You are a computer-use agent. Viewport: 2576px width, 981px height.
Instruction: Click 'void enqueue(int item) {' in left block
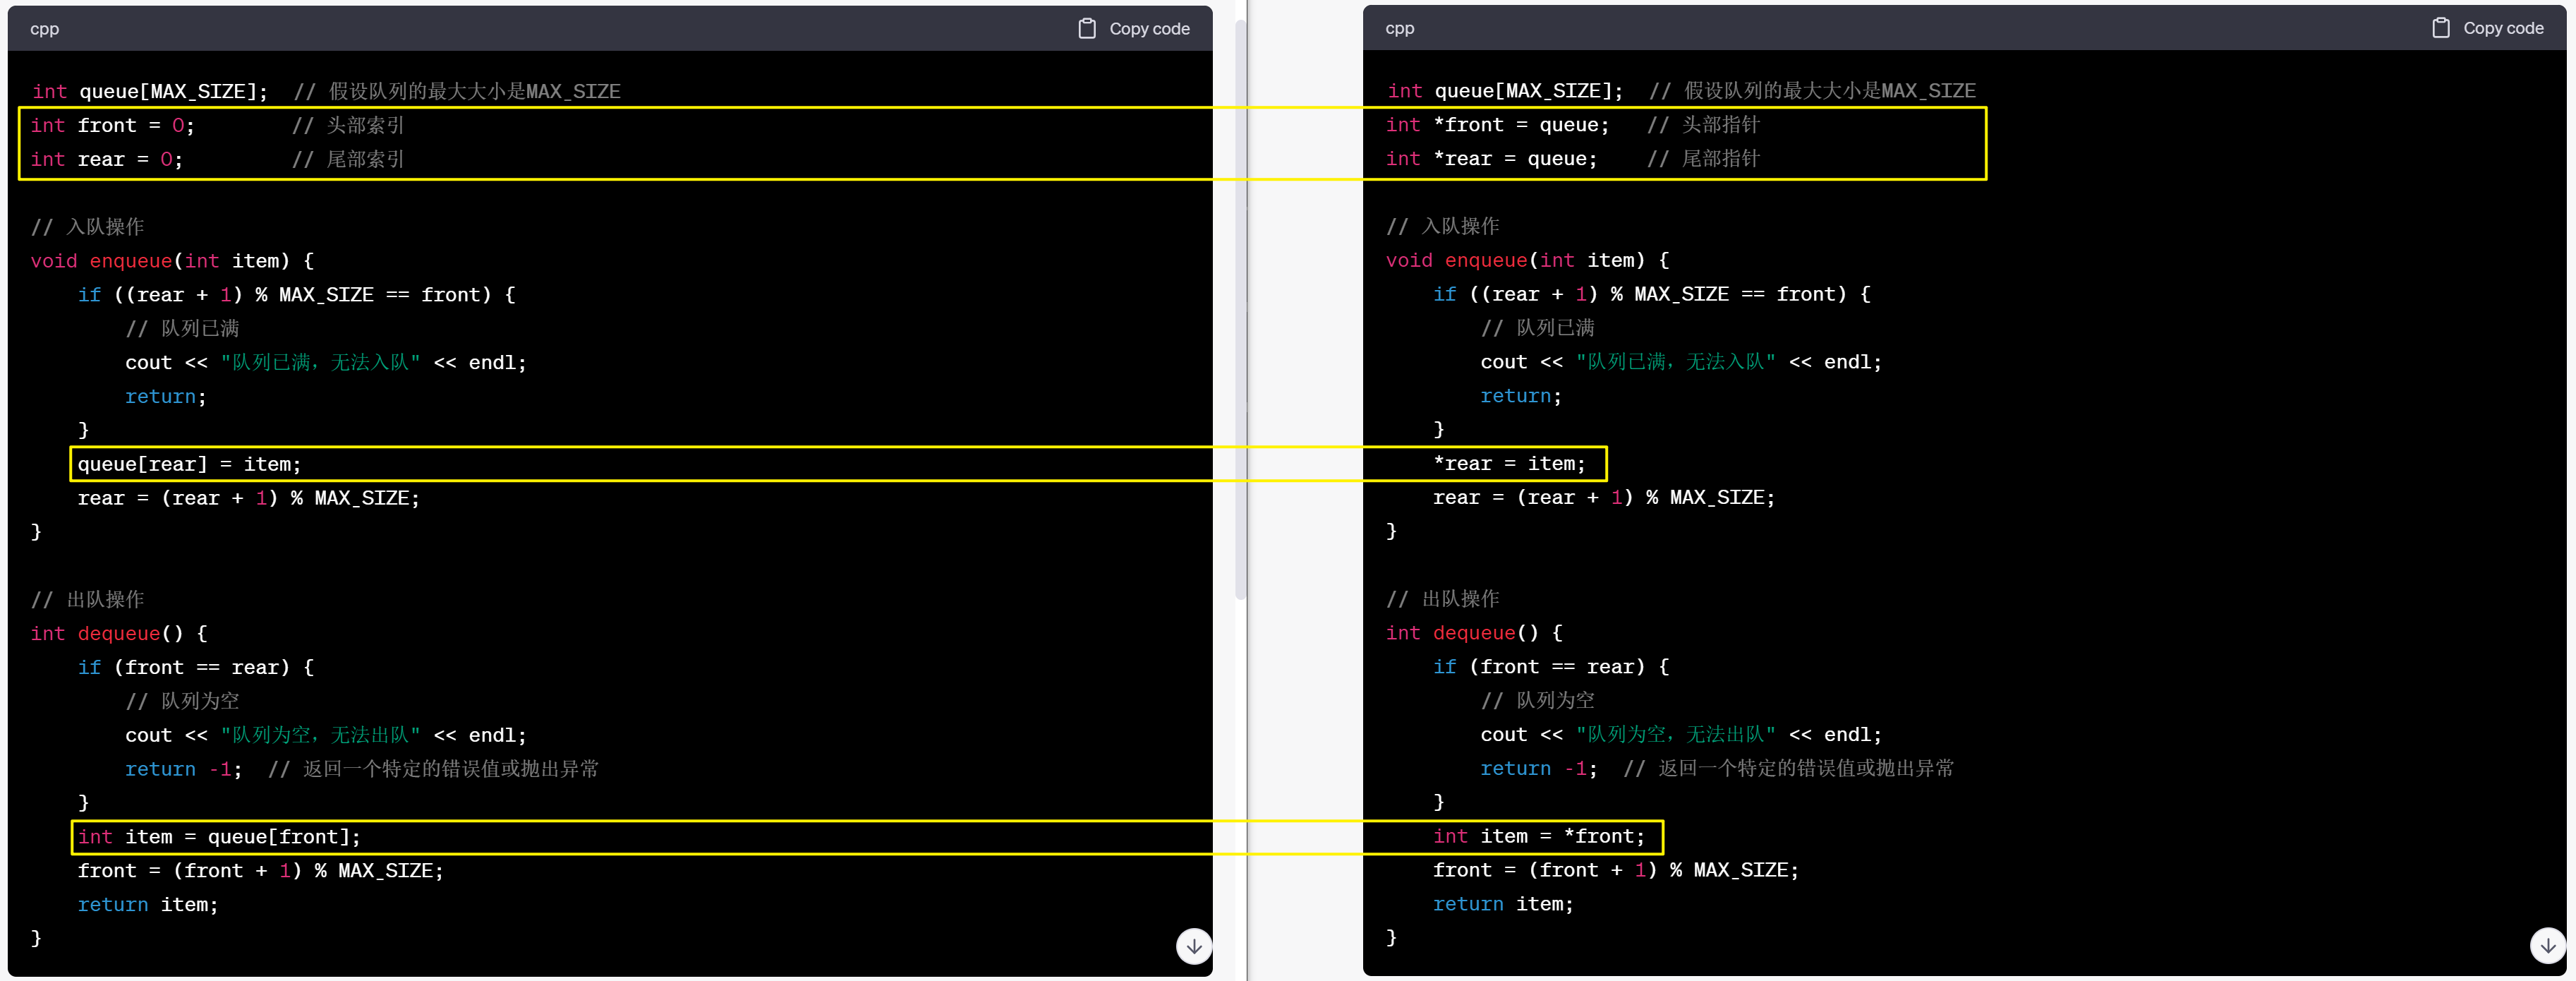pyautogui.click(x=172, y=261)
